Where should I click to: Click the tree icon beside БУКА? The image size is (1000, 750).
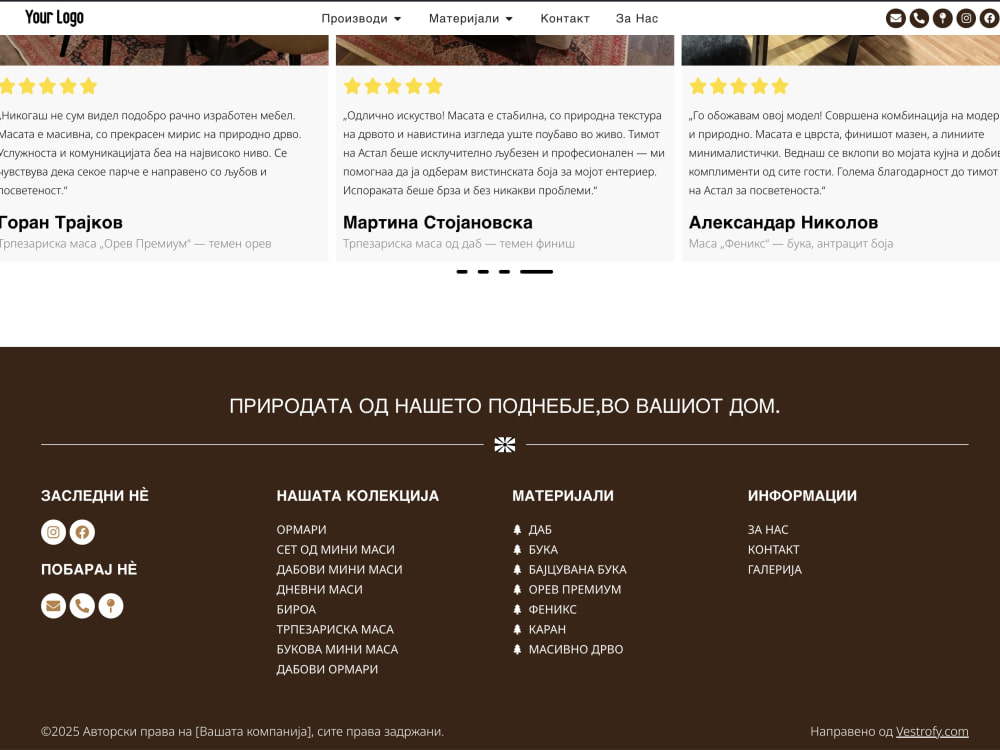point(517,549)
